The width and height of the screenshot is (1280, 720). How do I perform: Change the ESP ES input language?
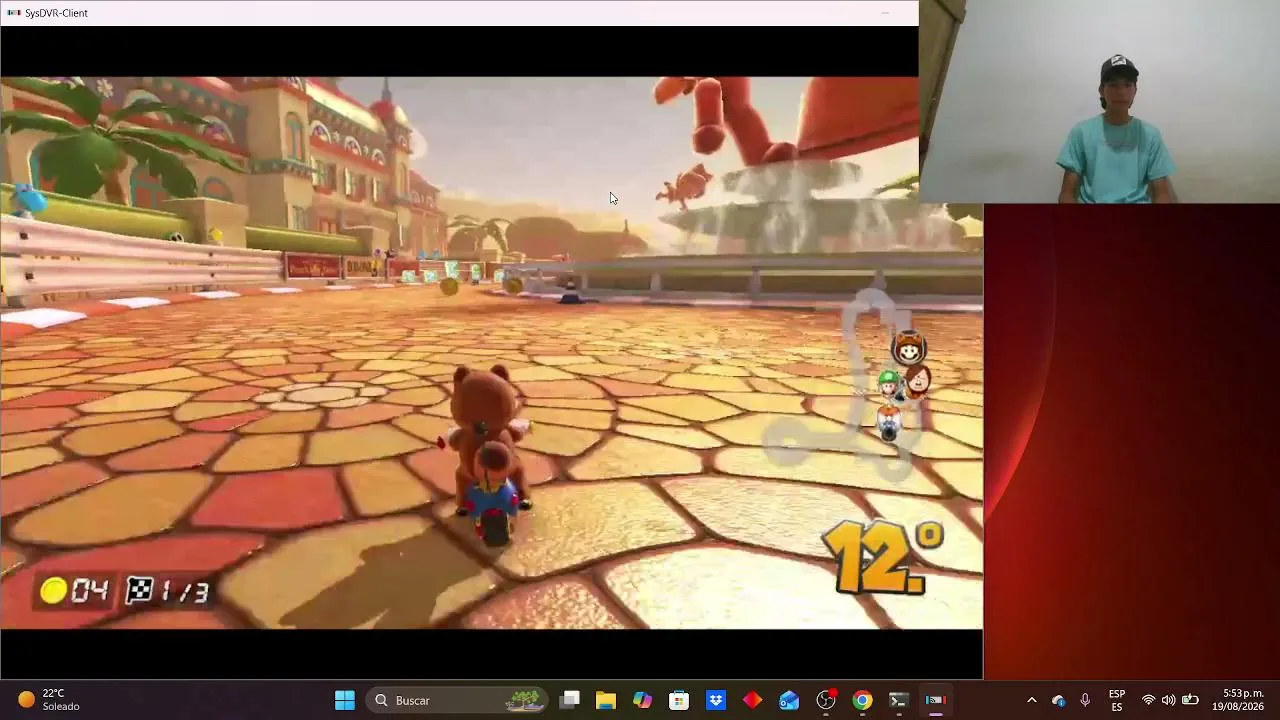coord(1117,700)
